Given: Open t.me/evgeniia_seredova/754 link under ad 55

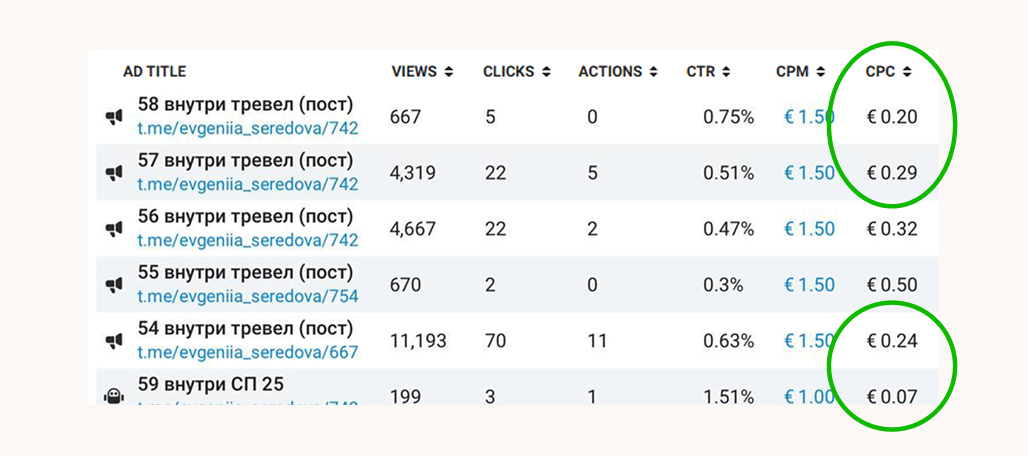Looking at the screenshot, I should [247, 296].
